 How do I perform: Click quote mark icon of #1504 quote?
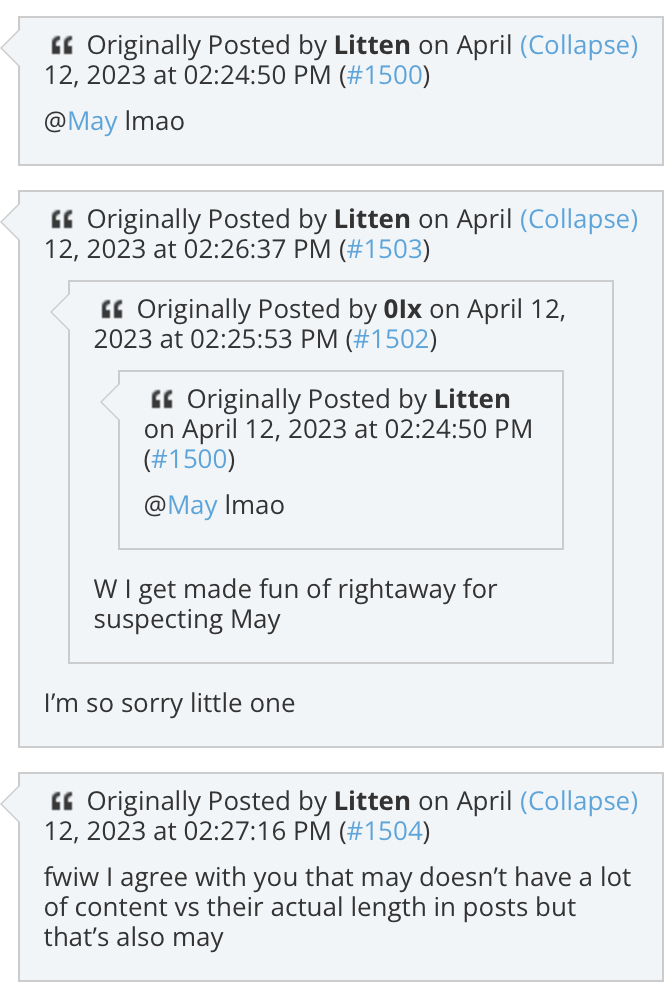point(62,802)
